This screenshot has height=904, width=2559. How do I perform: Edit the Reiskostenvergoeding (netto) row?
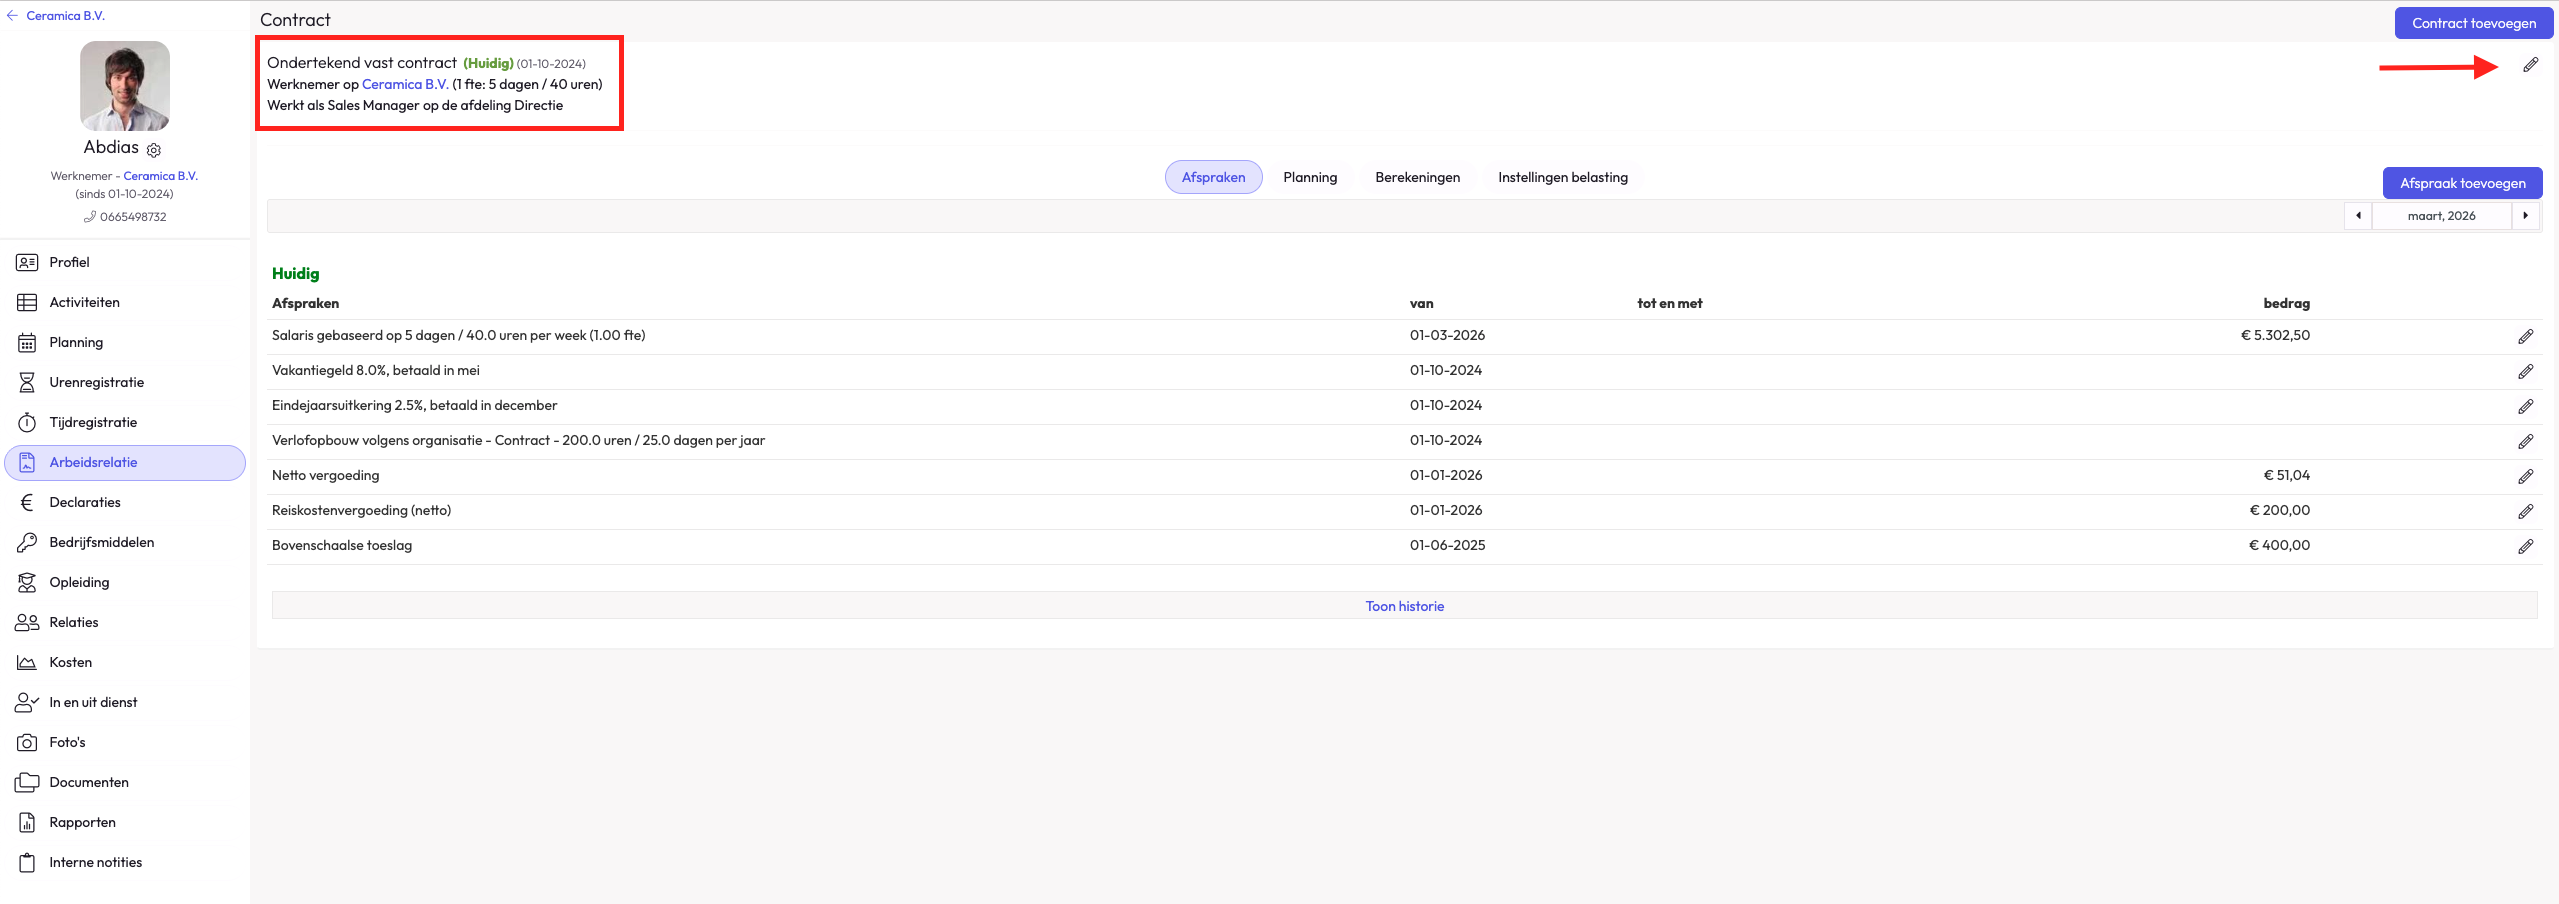(2525, 512)
